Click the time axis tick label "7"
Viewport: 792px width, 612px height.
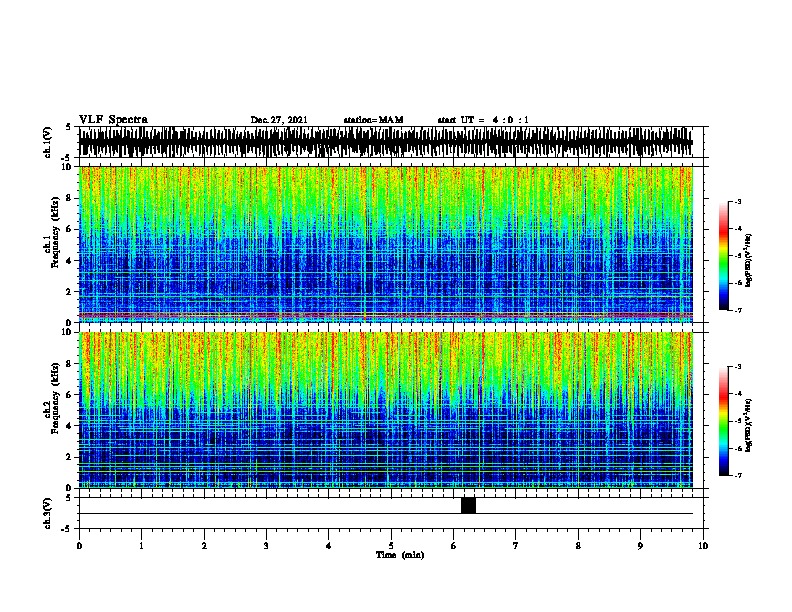point(516,545)
